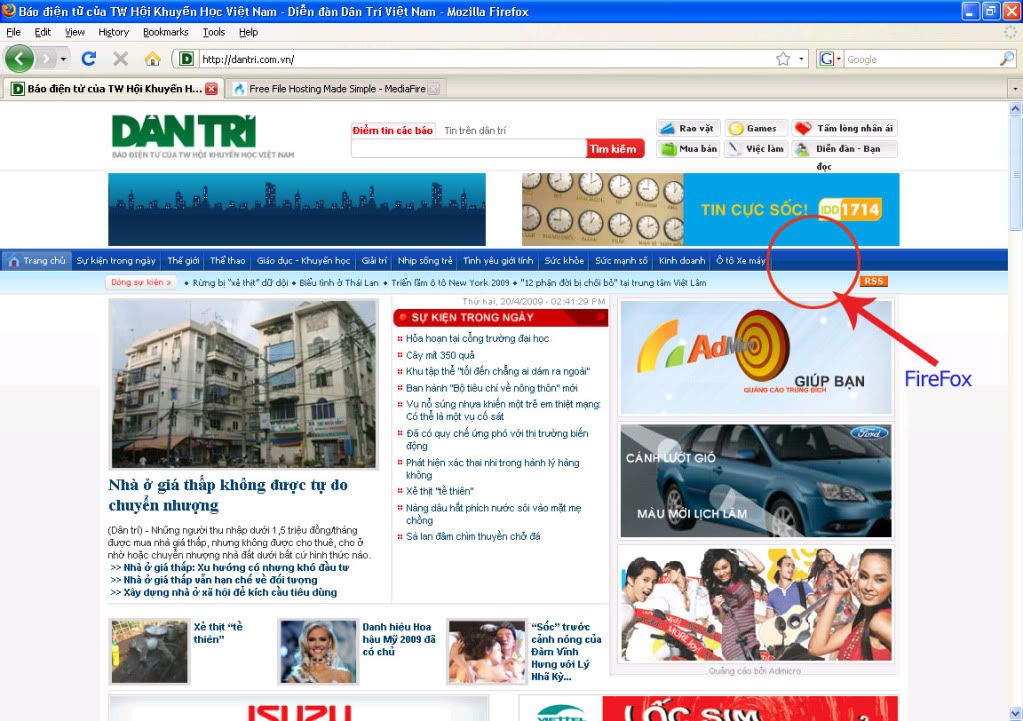Open the Sức mạnh số section

[x=621, y=260]
